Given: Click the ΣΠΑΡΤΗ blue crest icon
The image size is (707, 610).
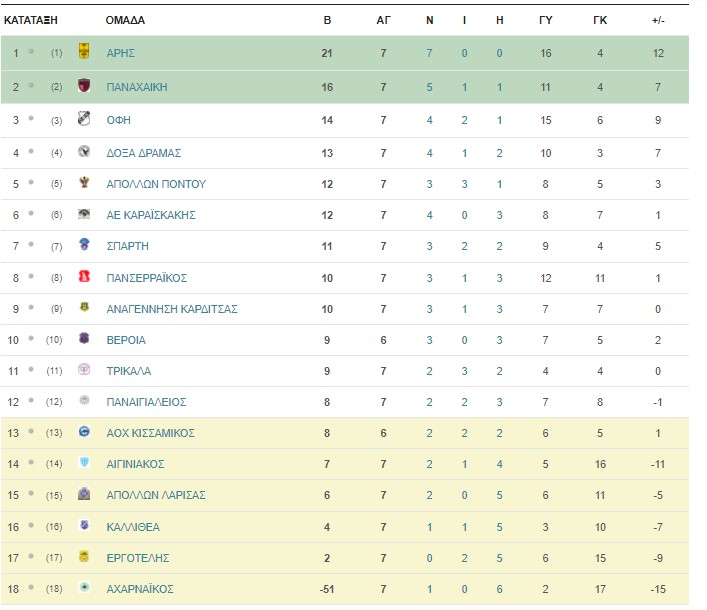Looking at the screenshot, I should [x=84, y=244].
